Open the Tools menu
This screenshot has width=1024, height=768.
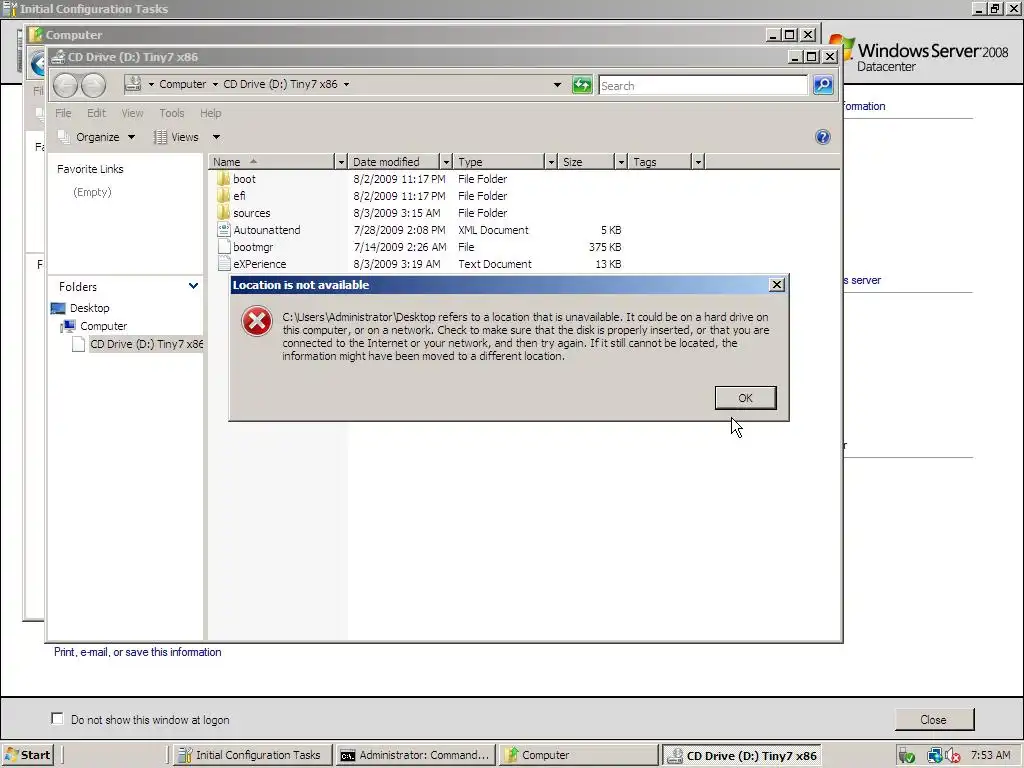172,113
